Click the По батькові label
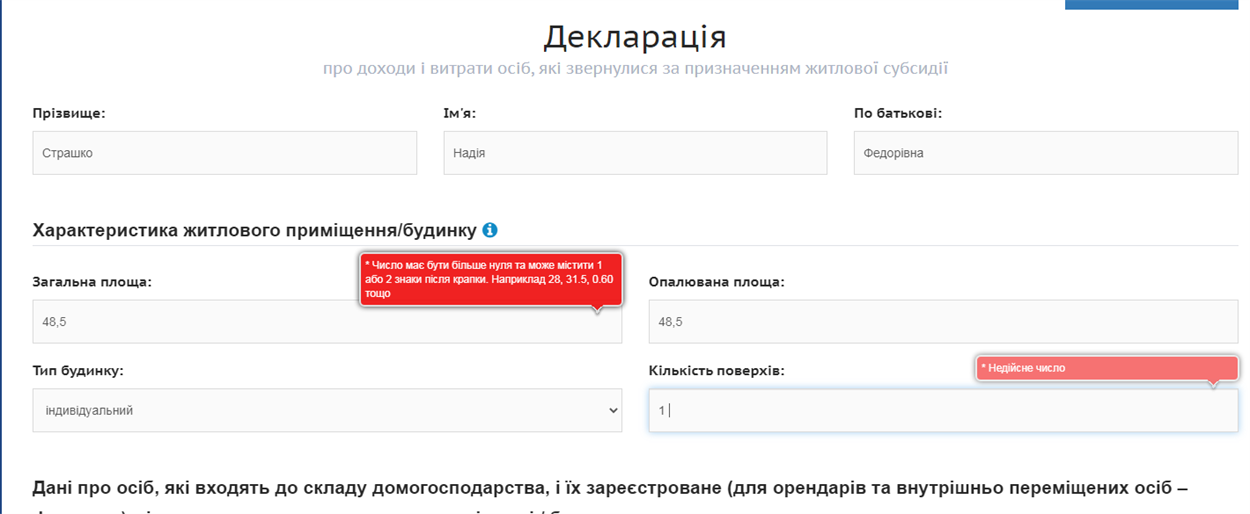 (x=898, y=113)
